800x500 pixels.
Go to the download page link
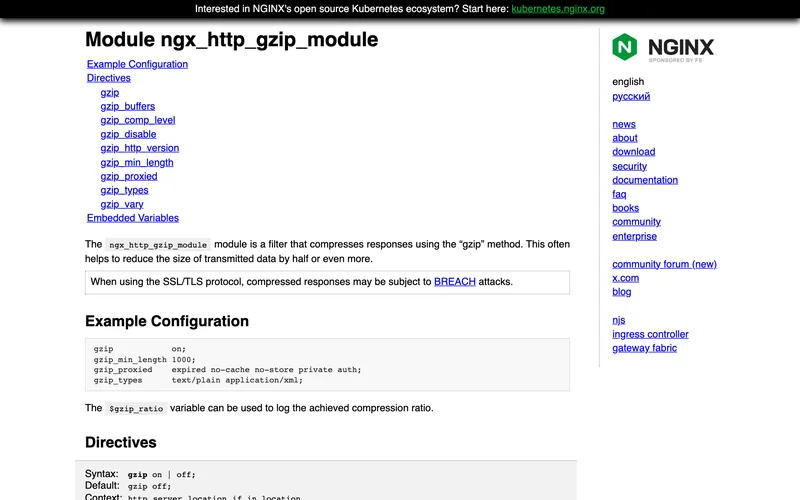(x=634, y=152)
